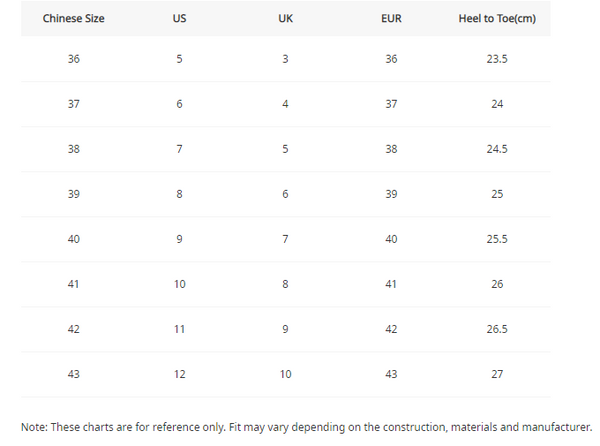The image size is (600, 446).
Task: Click the US column header
Action: tap(179, 18)
